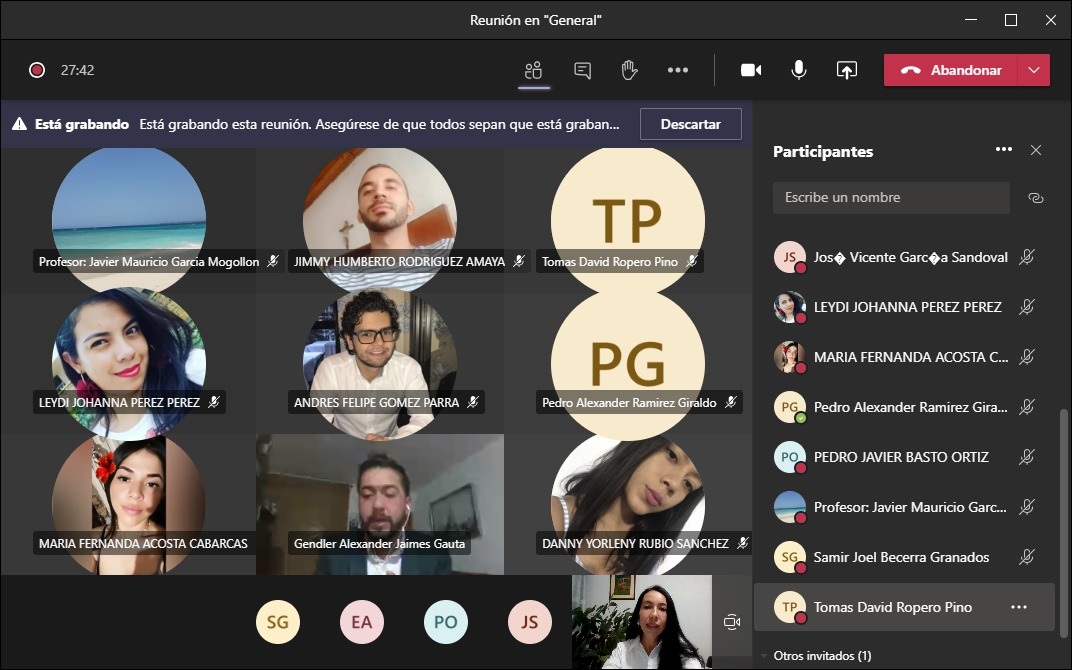Expand the dropdown arrow beside Abandonar
Viewport: 1072px width, 670px height.
click(x=1034, y=70)
